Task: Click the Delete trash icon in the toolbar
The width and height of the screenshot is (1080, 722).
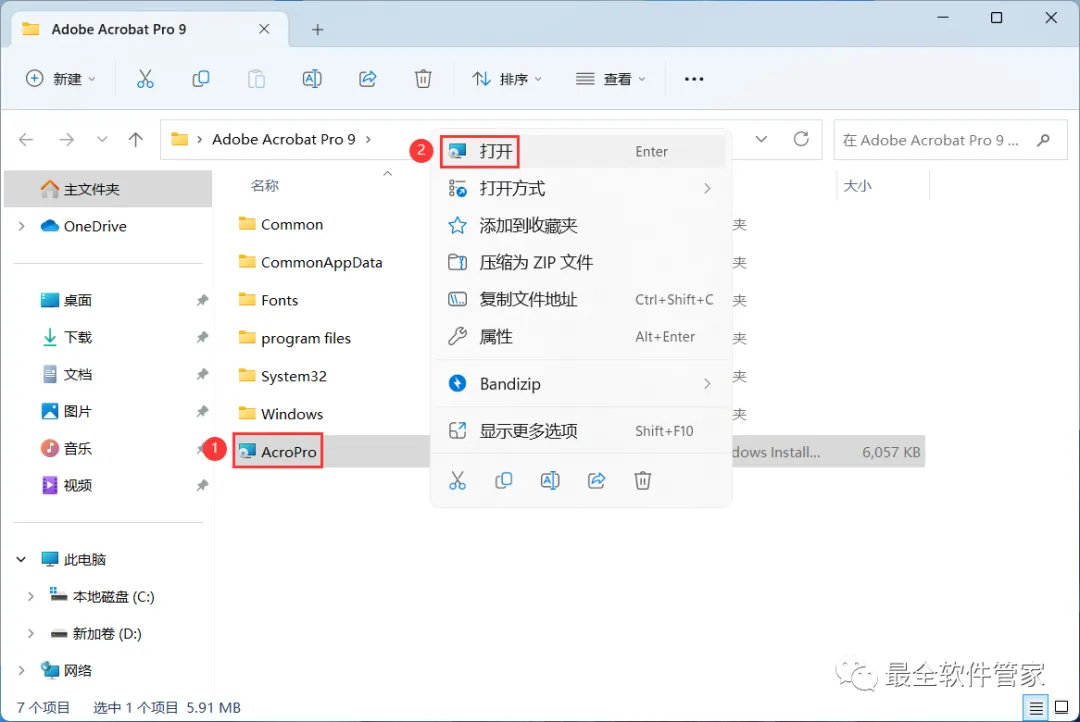Action: pos(423,79)
